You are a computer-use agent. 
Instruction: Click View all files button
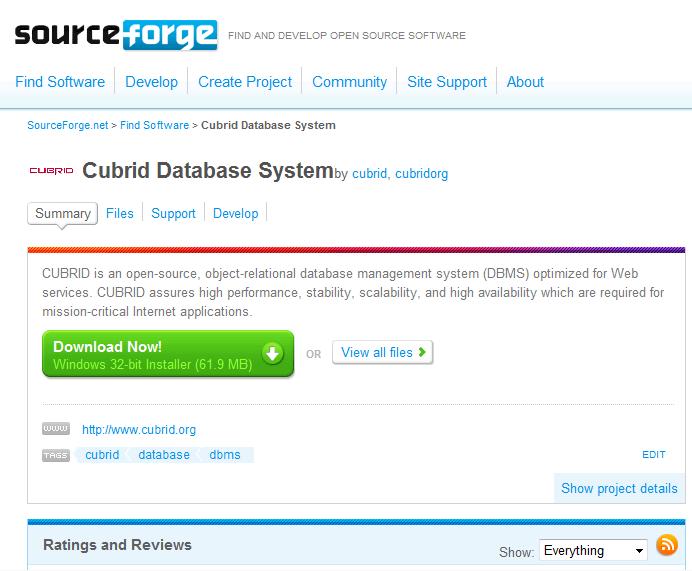383,352
